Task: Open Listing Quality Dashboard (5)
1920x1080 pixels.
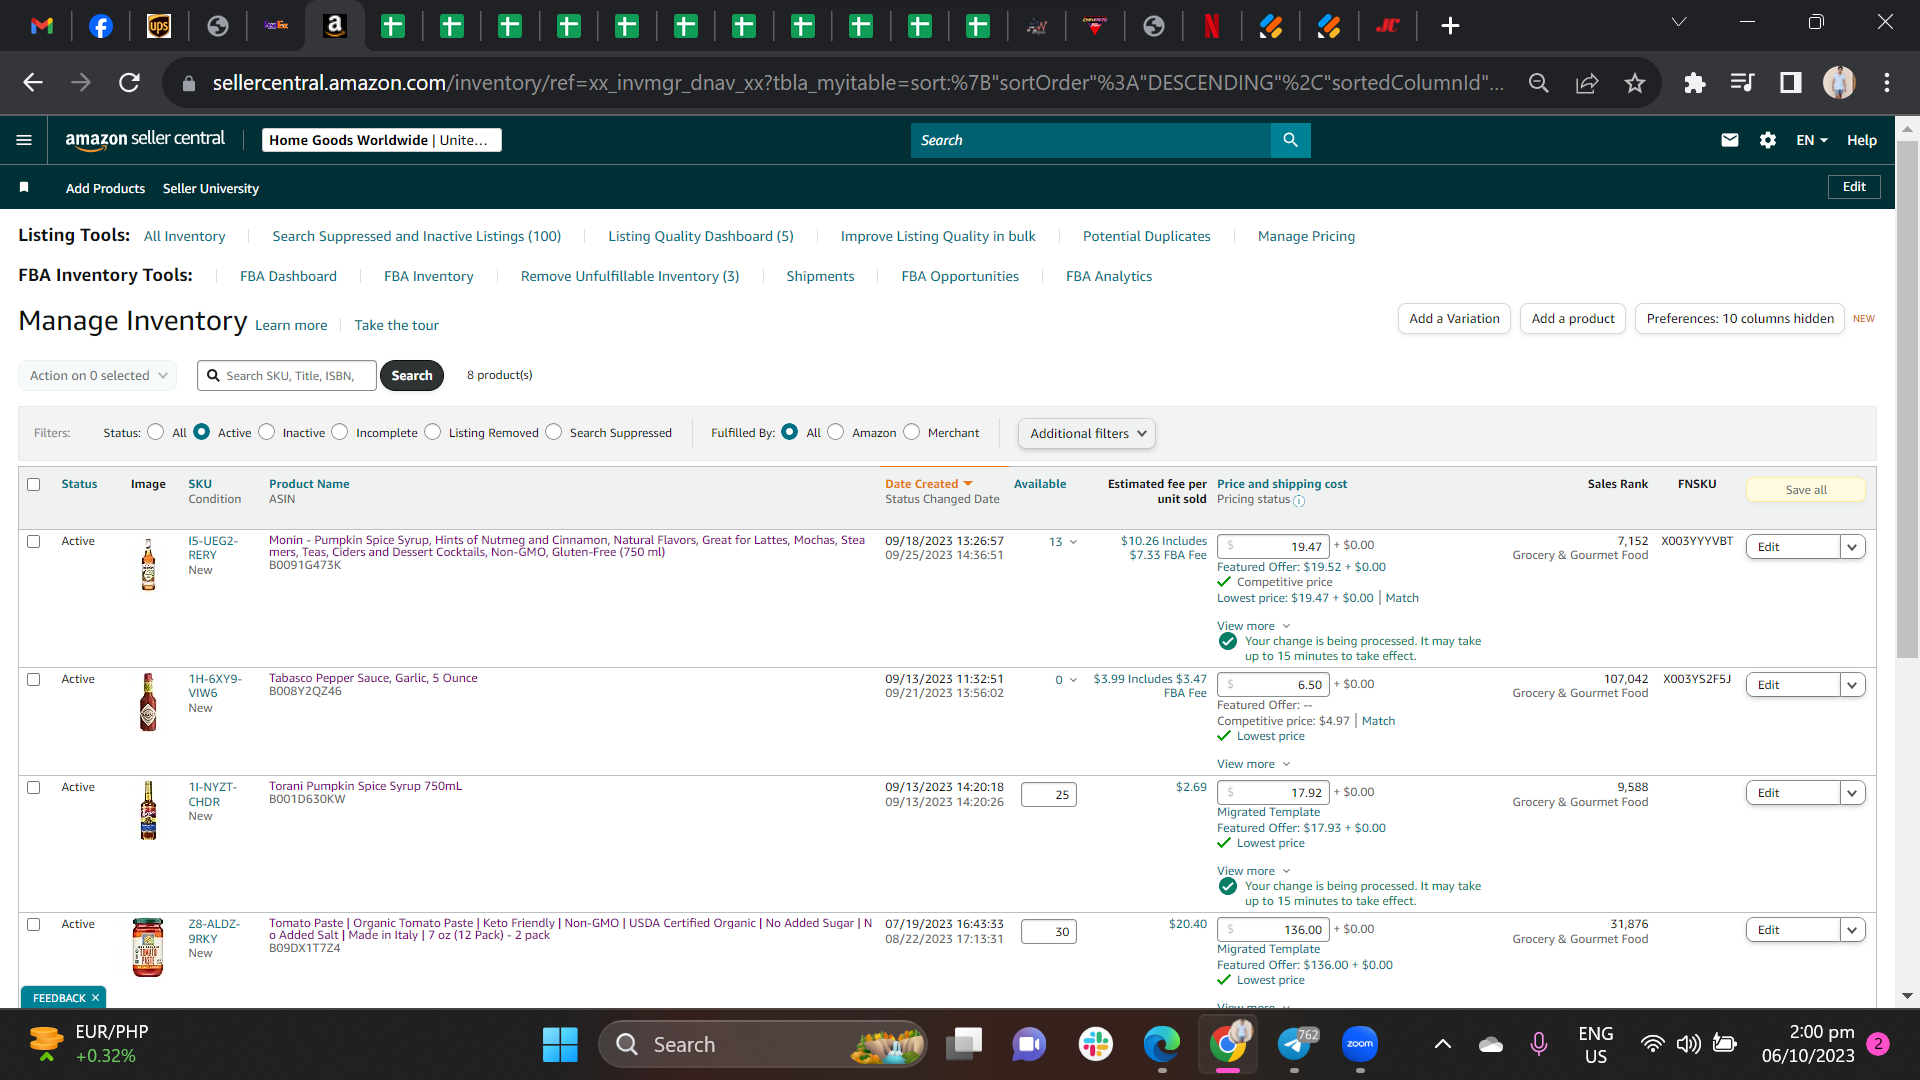Action: 701,237
